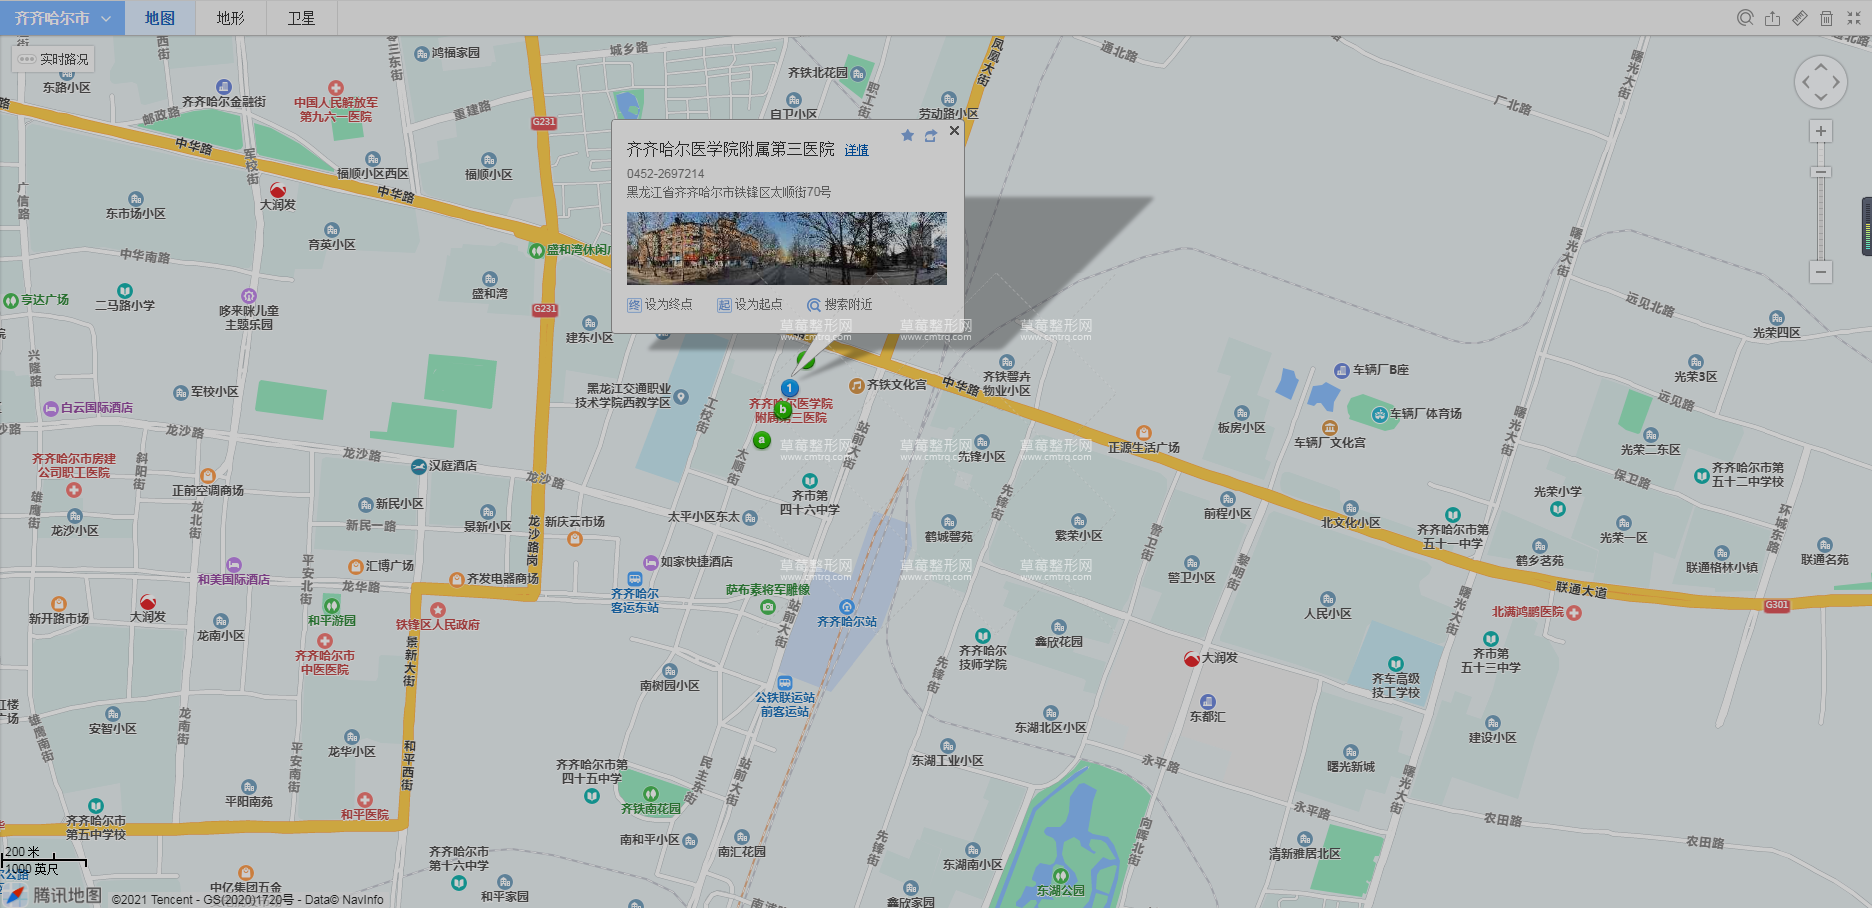1872x908 pixels.
Task: Close the hospital info popup
Action: pyautogui.click(x=954, y=131)
